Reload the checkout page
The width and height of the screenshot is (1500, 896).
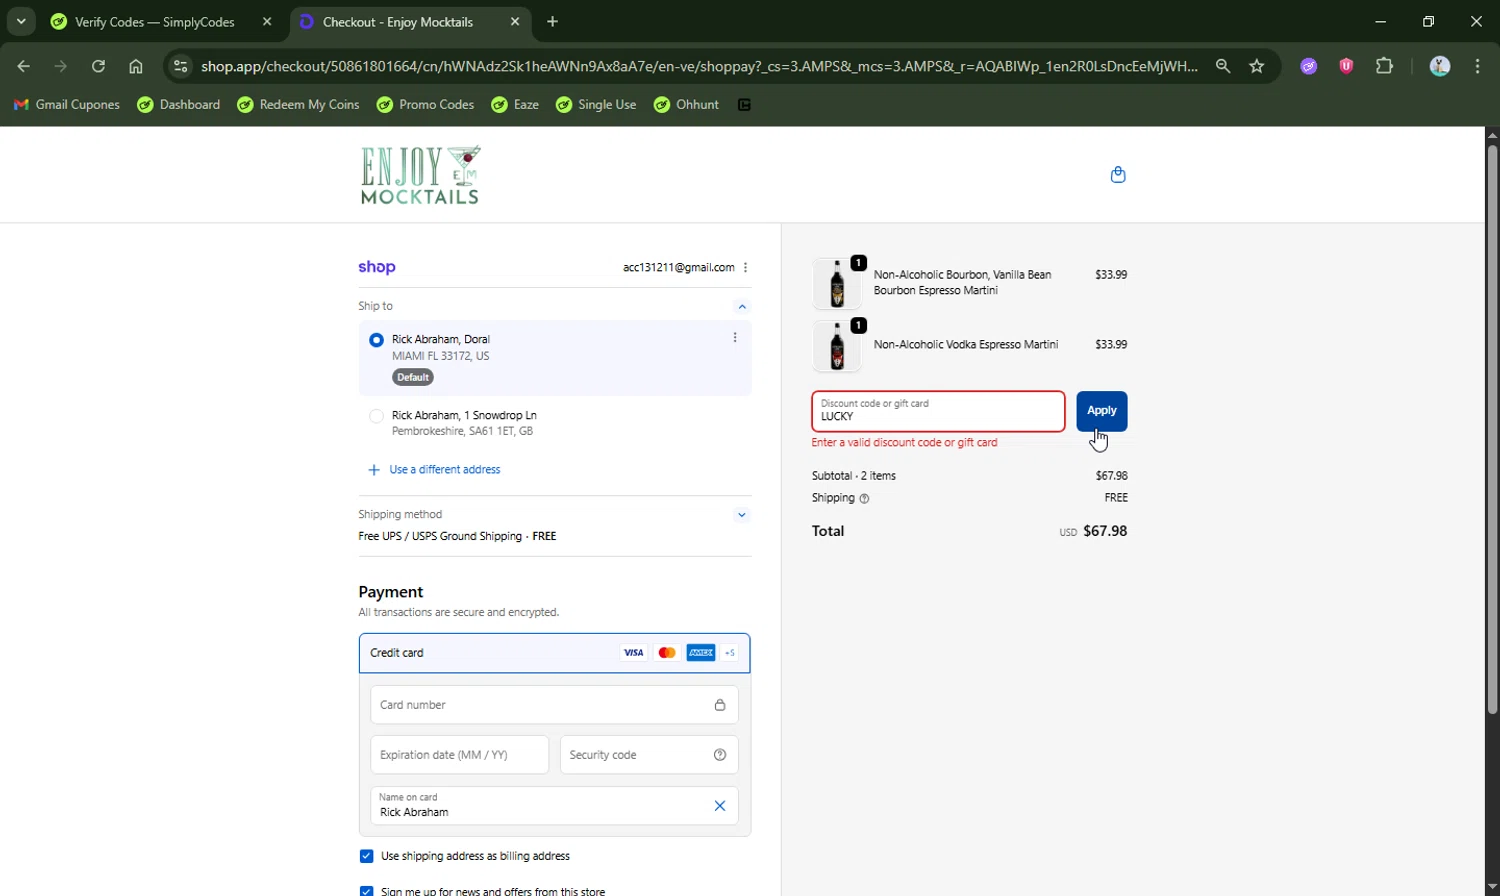point(98,66)
